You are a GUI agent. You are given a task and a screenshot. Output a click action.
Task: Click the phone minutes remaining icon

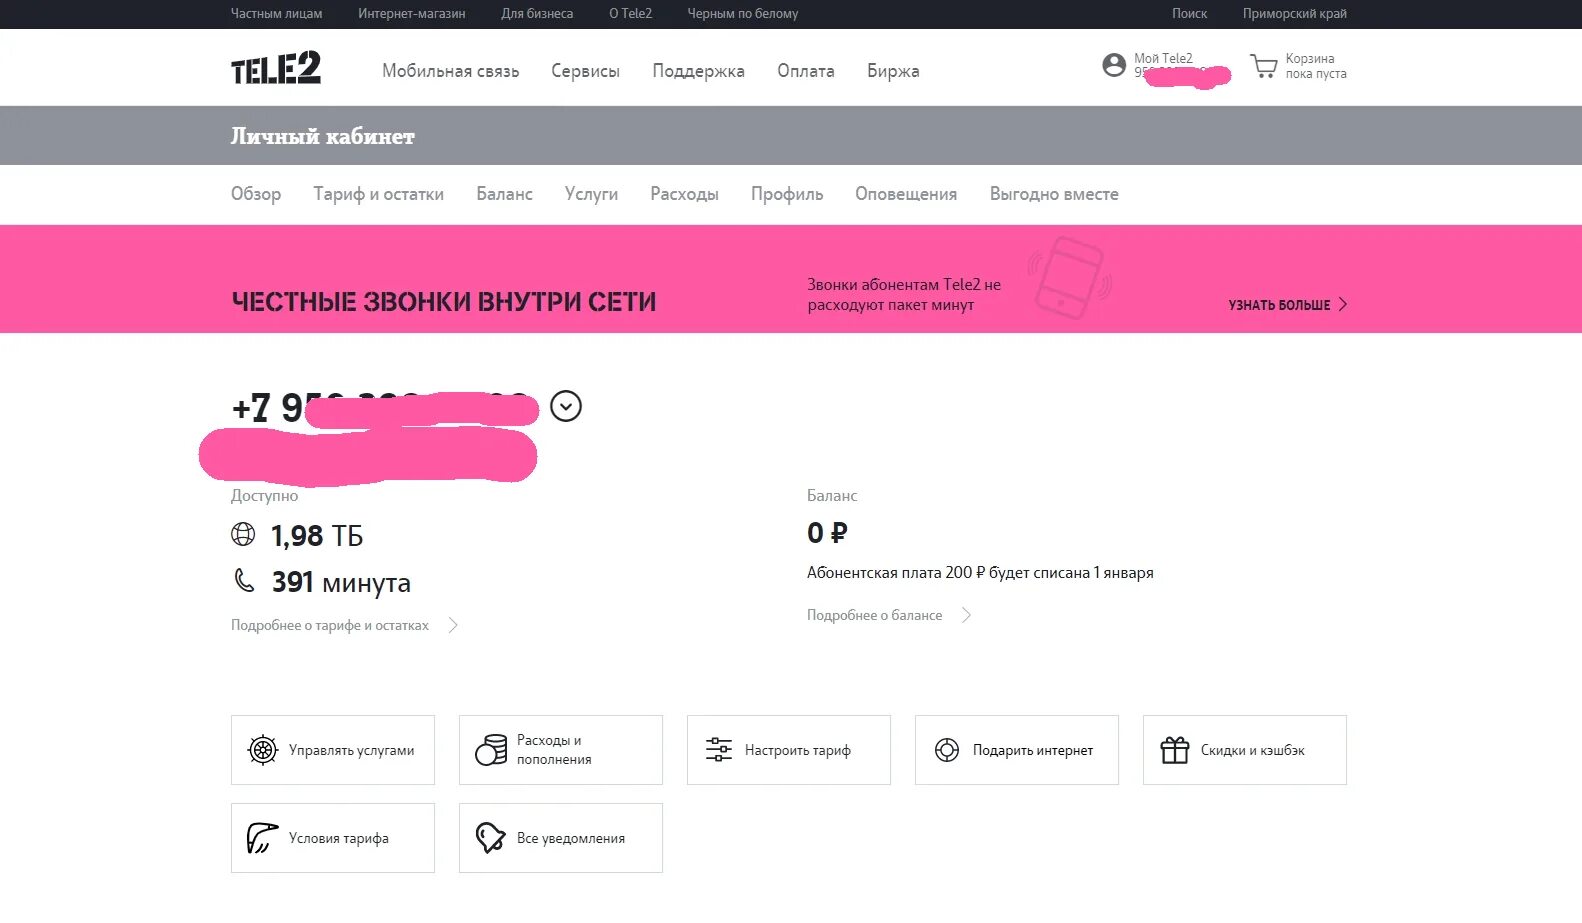pos(244,580)
